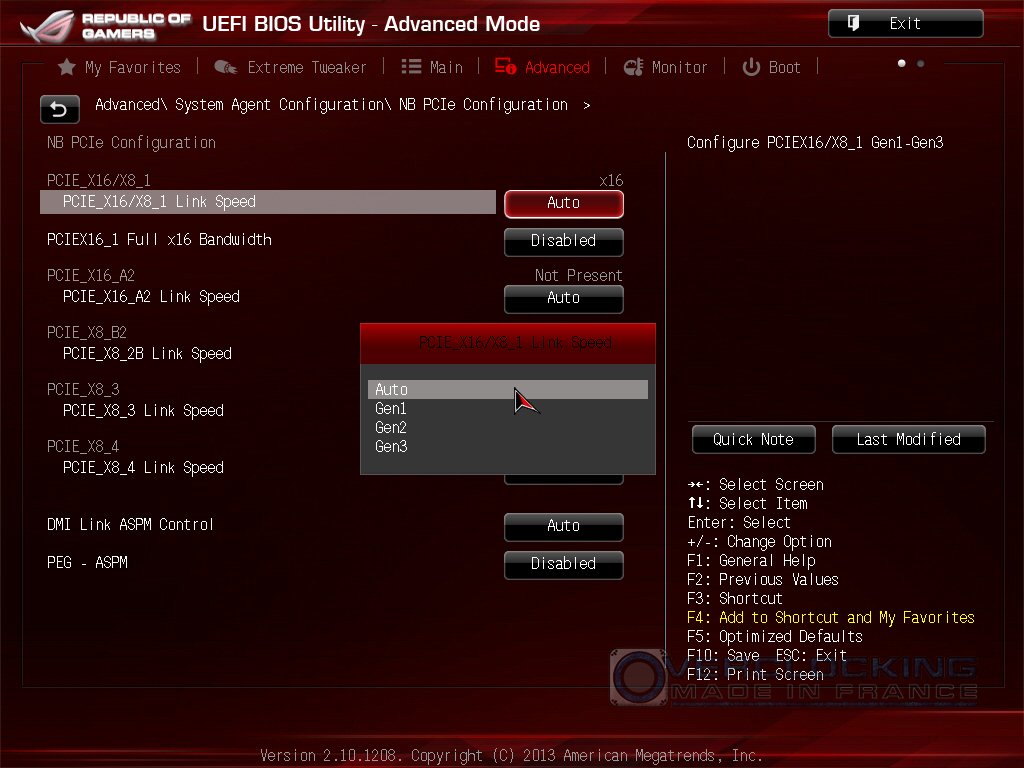Screen dimensions: 1024x768
Task: Click the second page indicator dot
Action: [x=920, y=63]
